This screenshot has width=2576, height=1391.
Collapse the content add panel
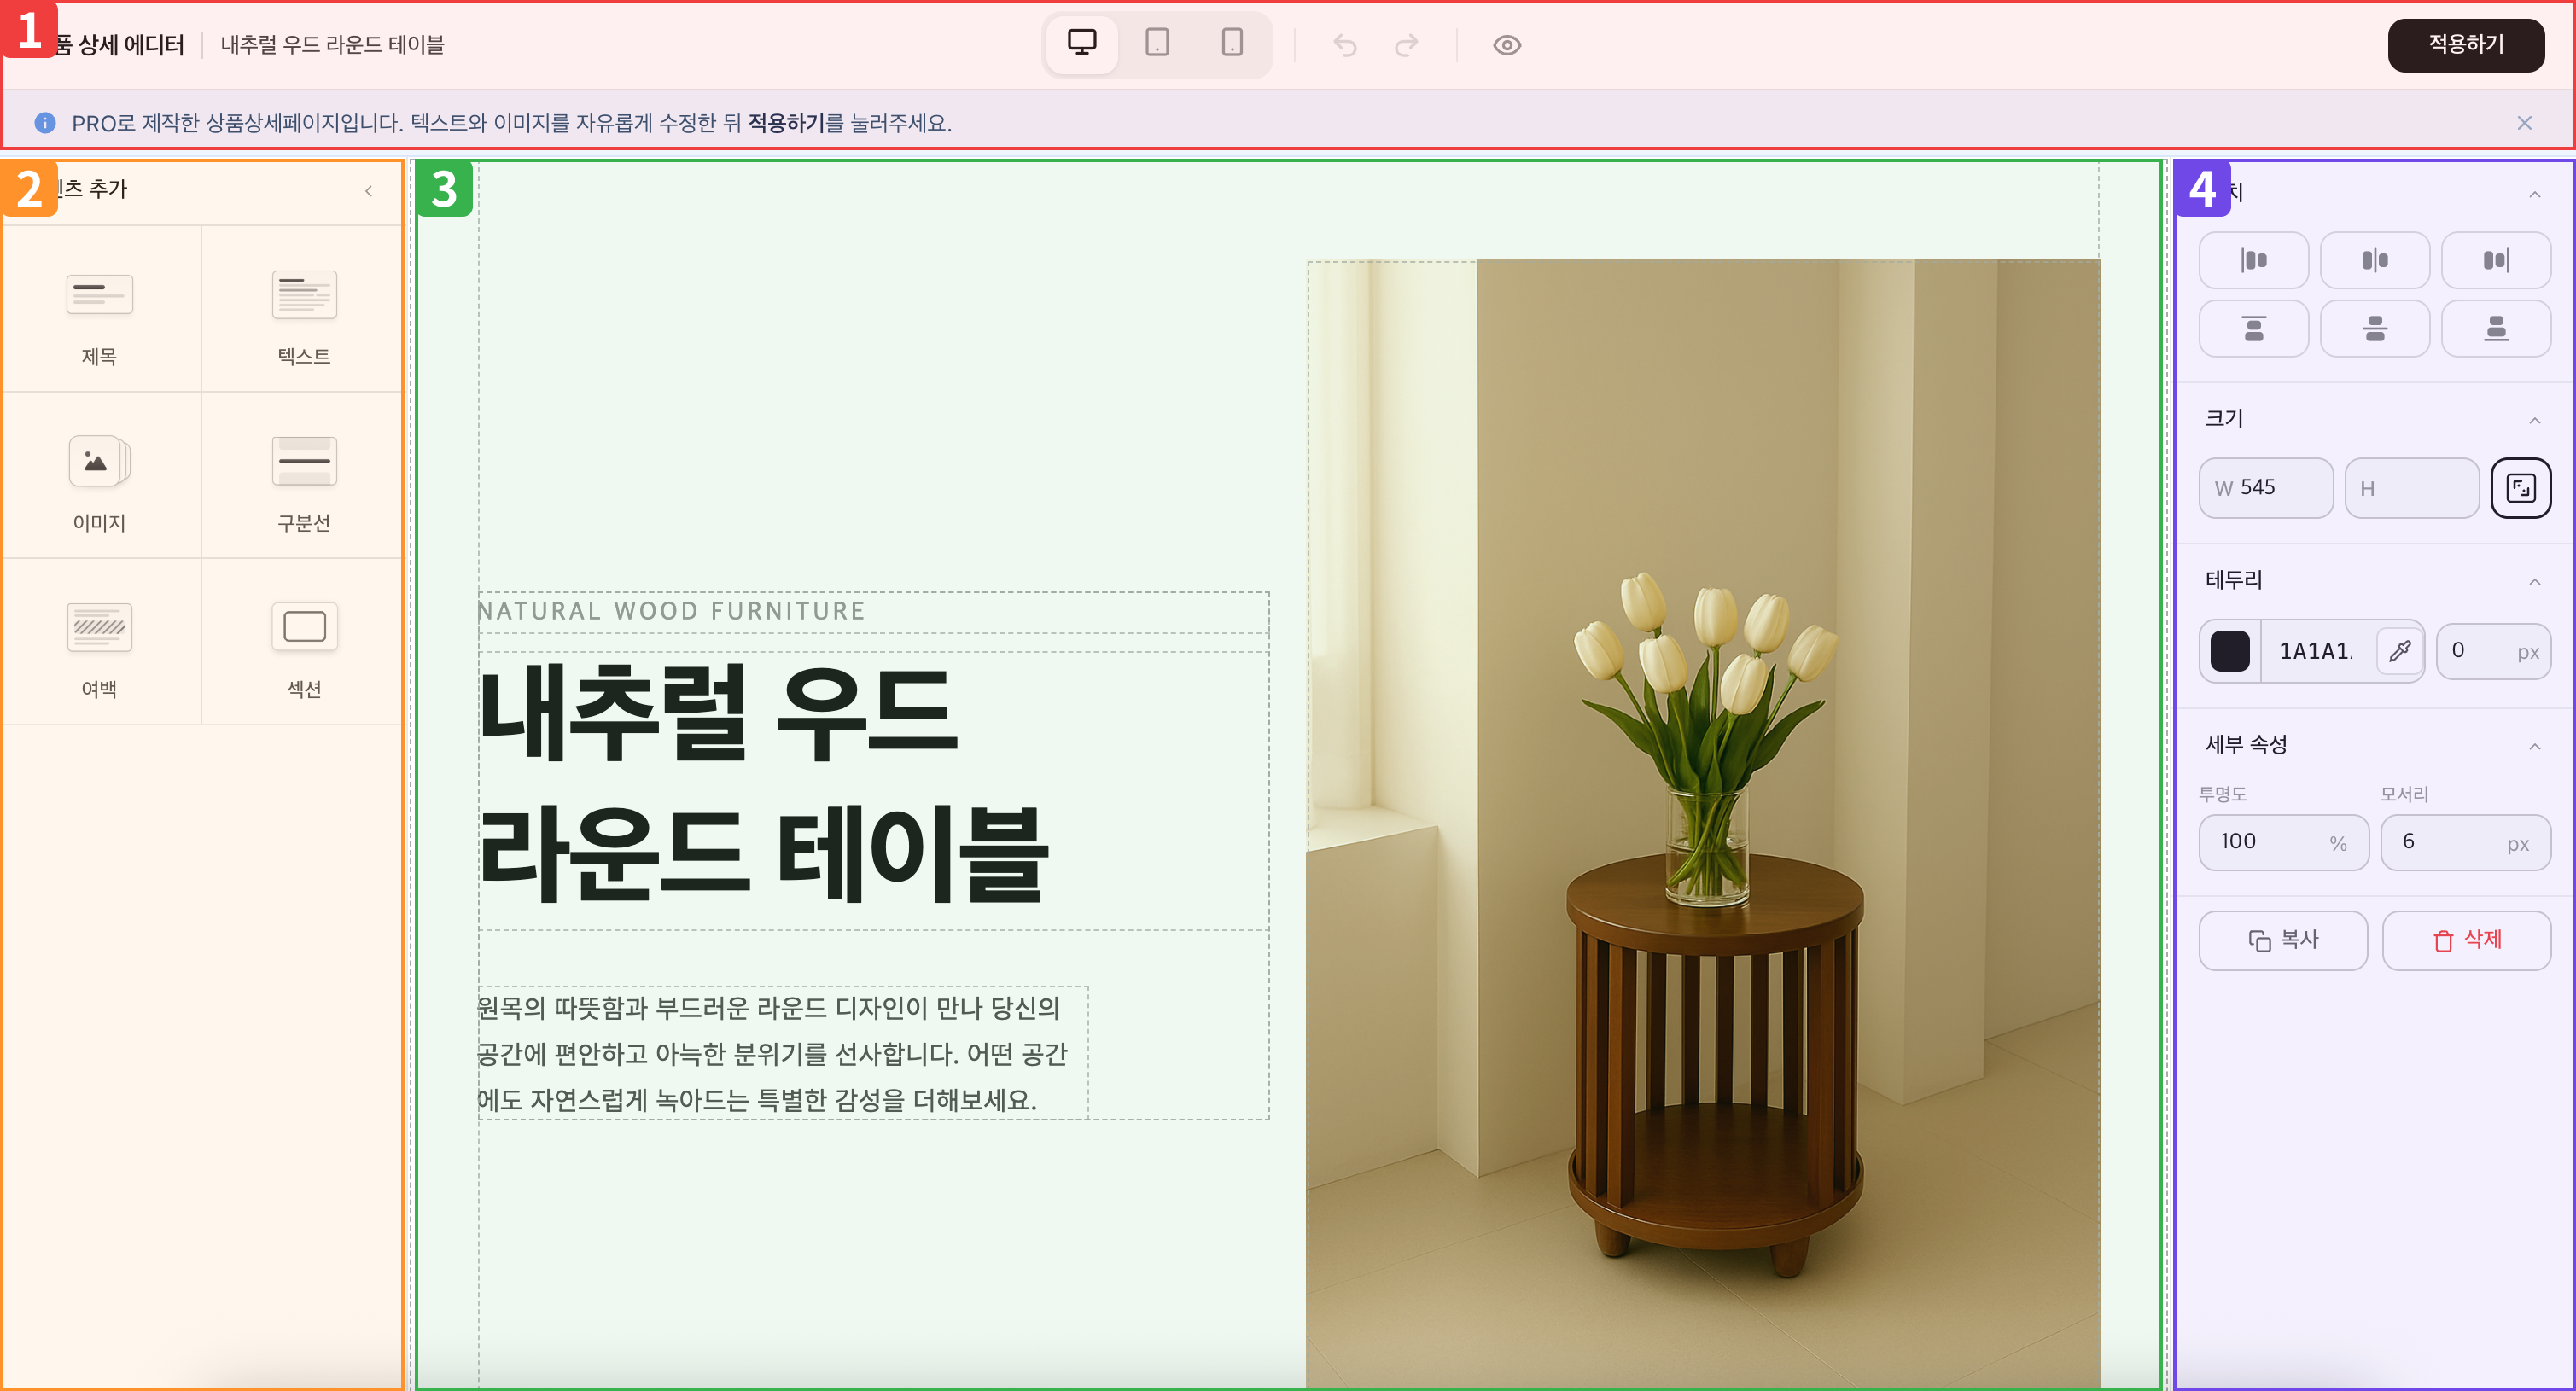(x=369, y=191)
